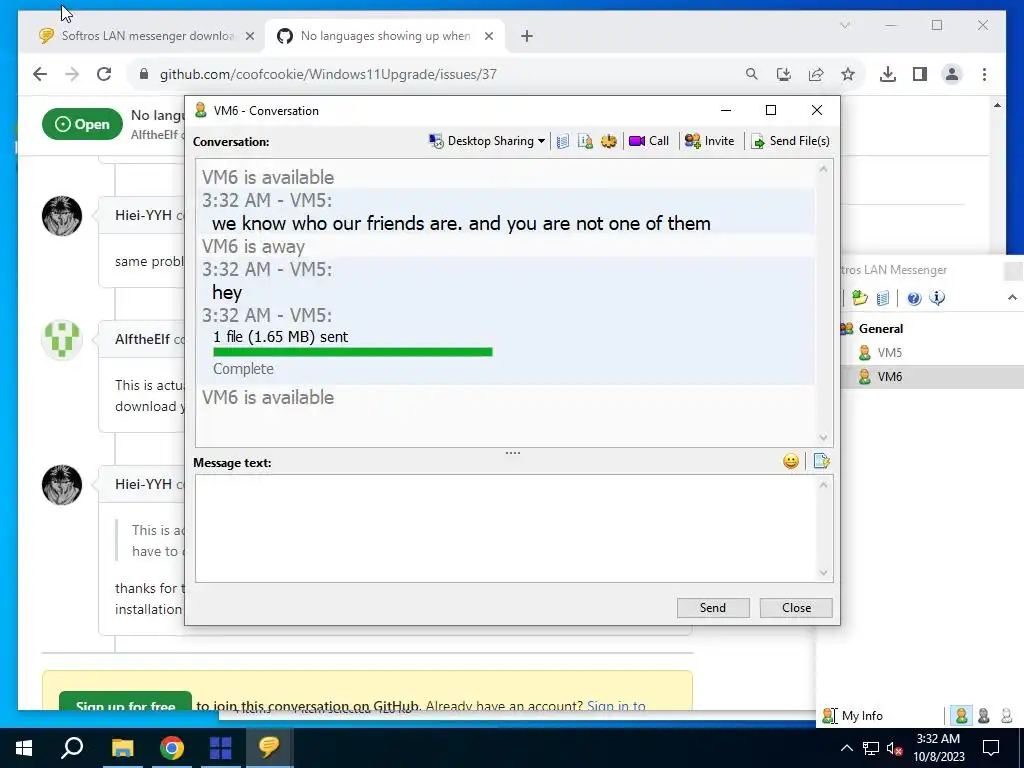Open a new Chrome tab
This screenshot has height=768, width=1024.
527,37
